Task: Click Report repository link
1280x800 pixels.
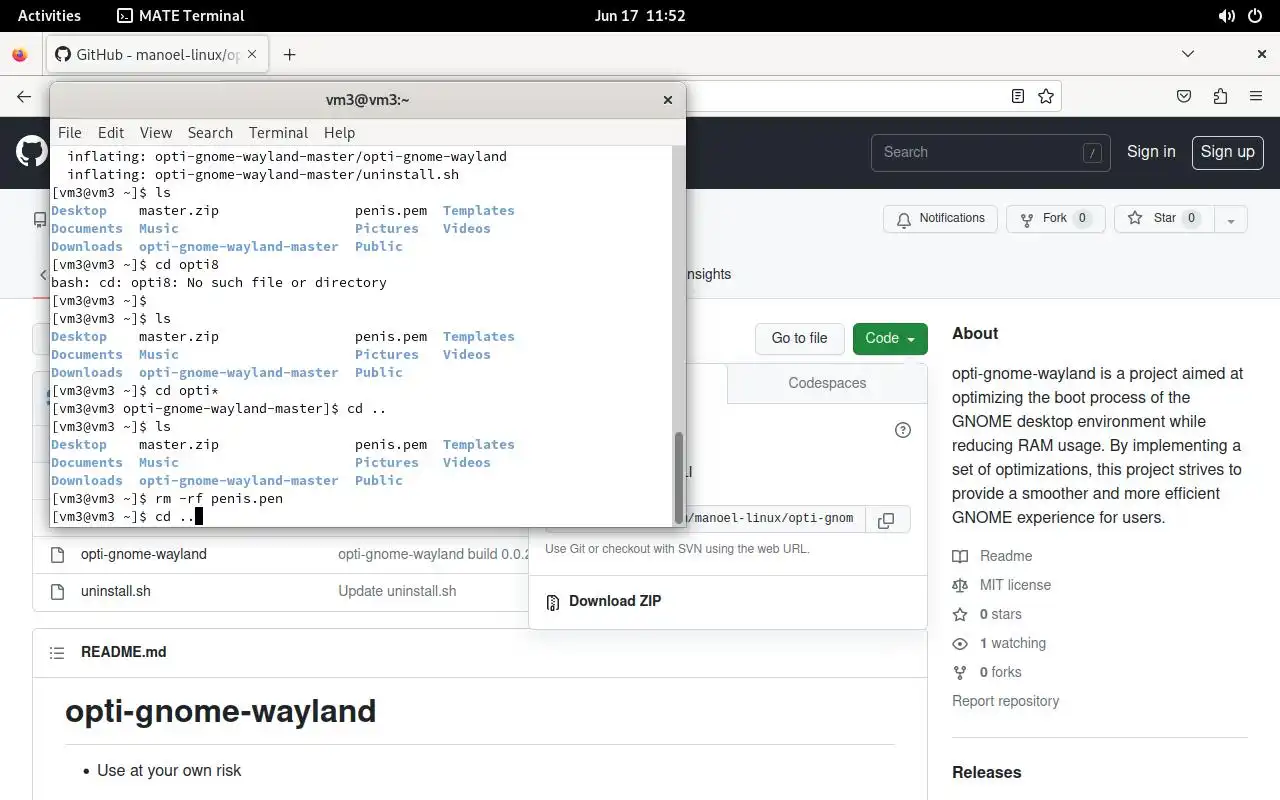Action: [x=1005, y=701]
